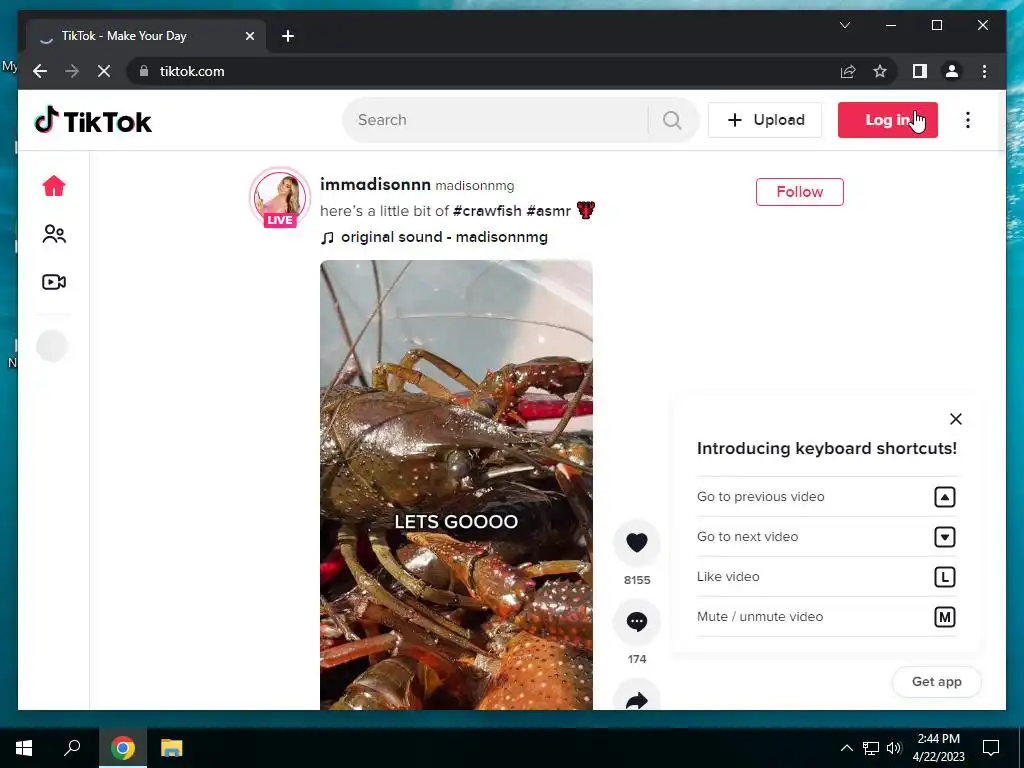Screen dimensions: 1024x768
Task: Open comments with speech bubble icon
Action: tap(637, 621)
